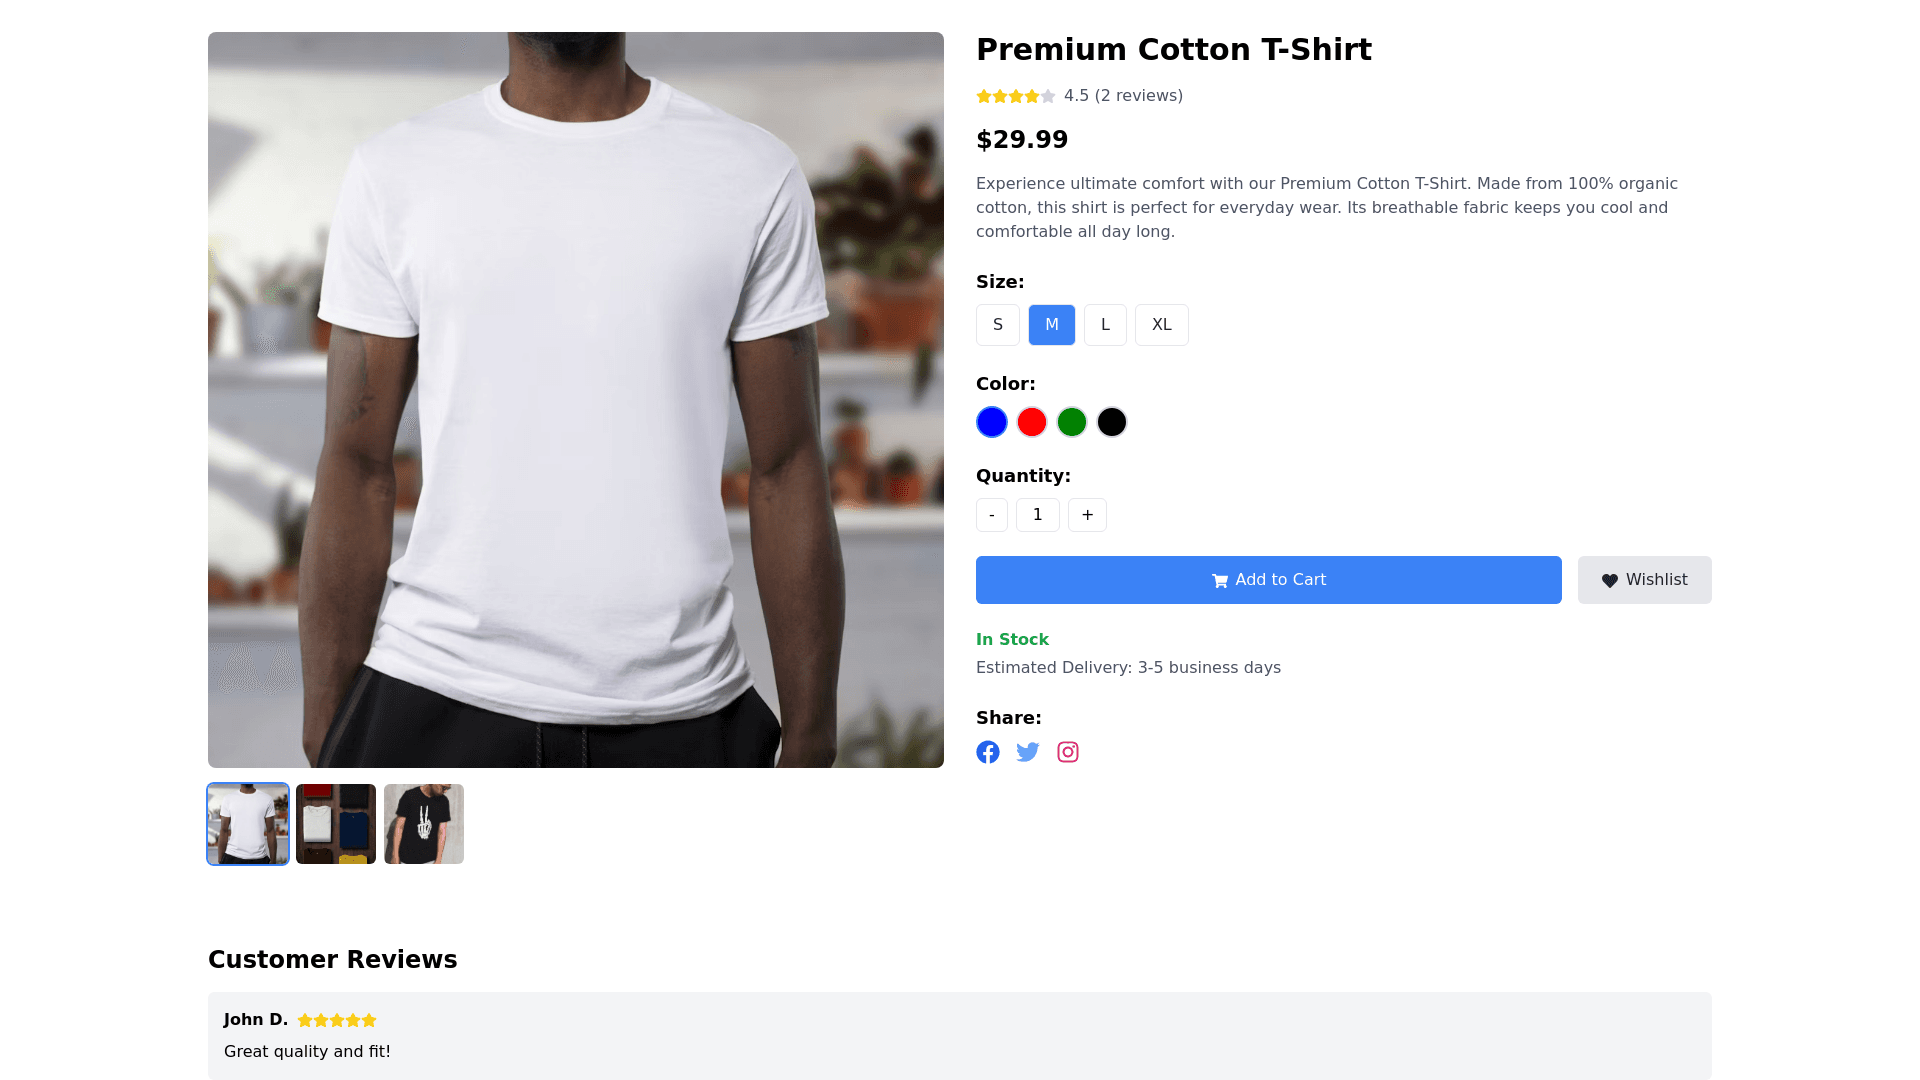
Task: Share product on Facebook
Action: [988, 752]
